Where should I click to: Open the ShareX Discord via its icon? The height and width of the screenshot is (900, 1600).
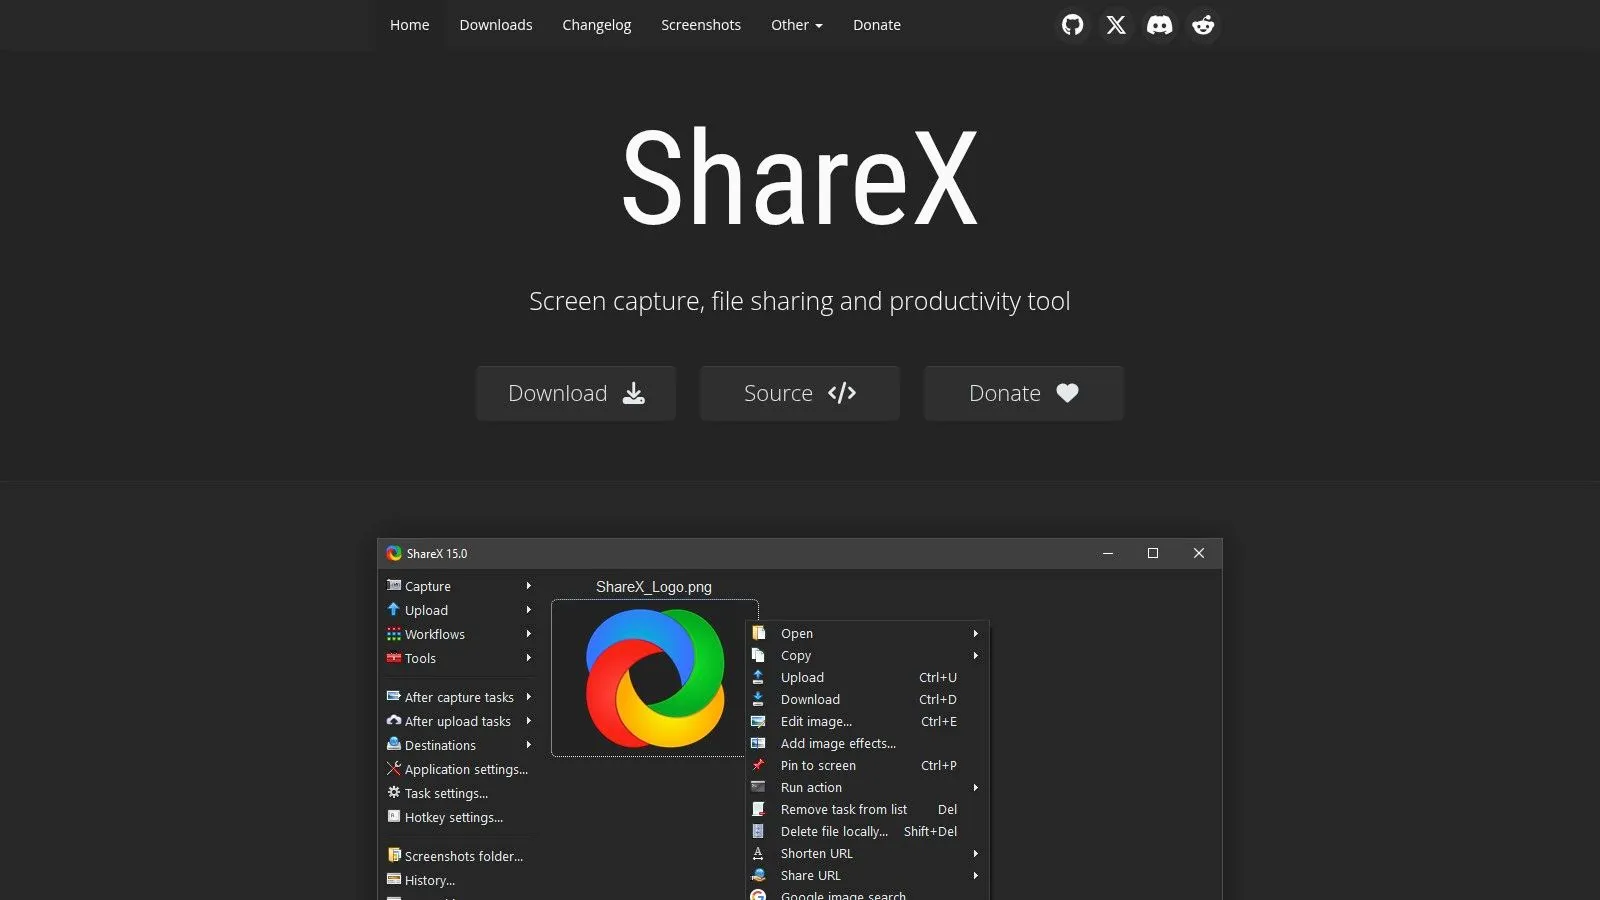[1159, 25]
